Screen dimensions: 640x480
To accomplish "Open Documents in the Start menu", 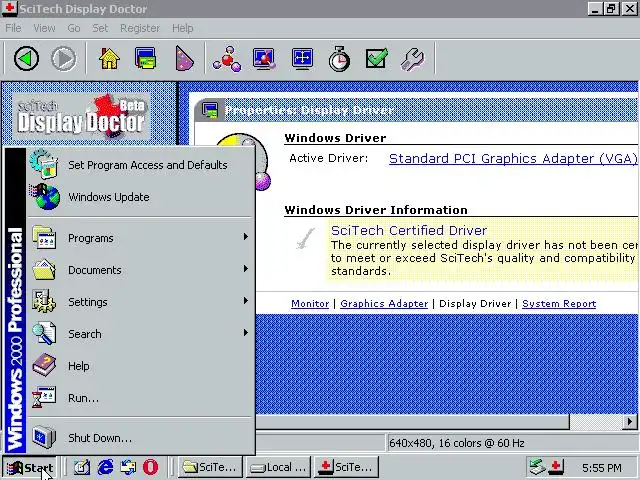I will (x=140, y=270).
